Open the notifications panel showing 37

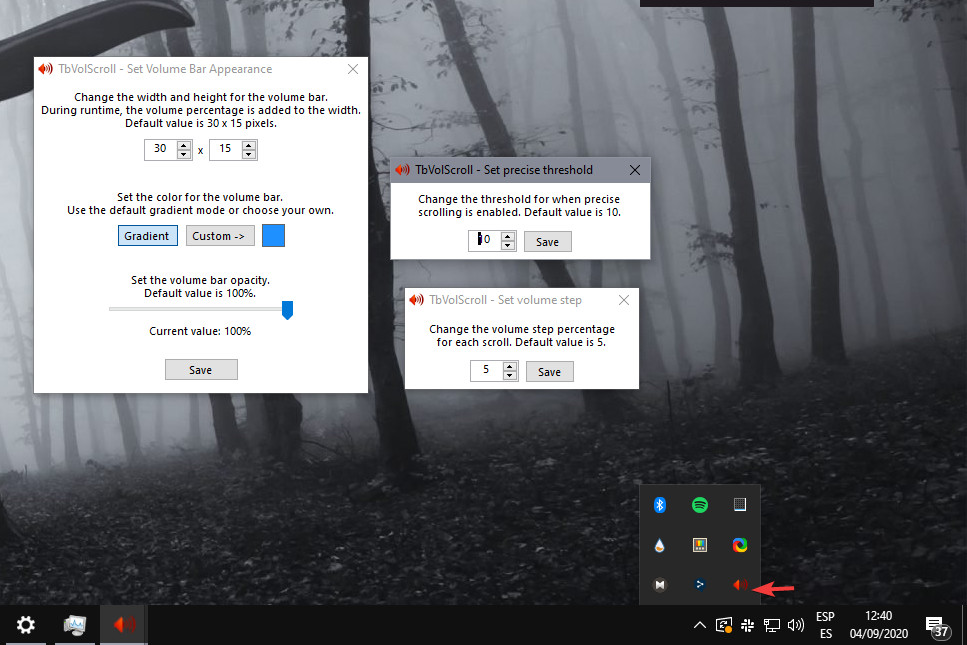click(x=936, y=624)
